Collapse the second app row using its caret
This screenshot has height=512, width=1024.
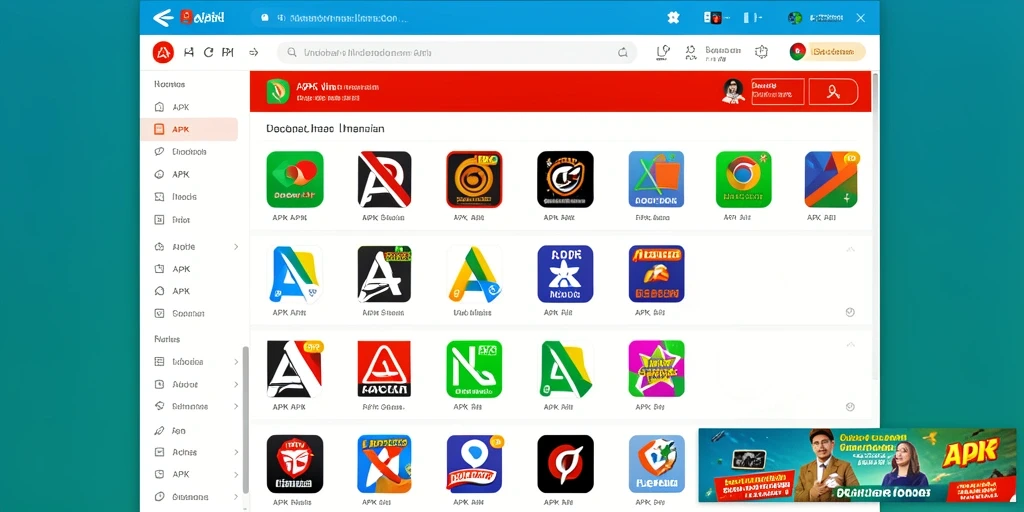point(850,249)
